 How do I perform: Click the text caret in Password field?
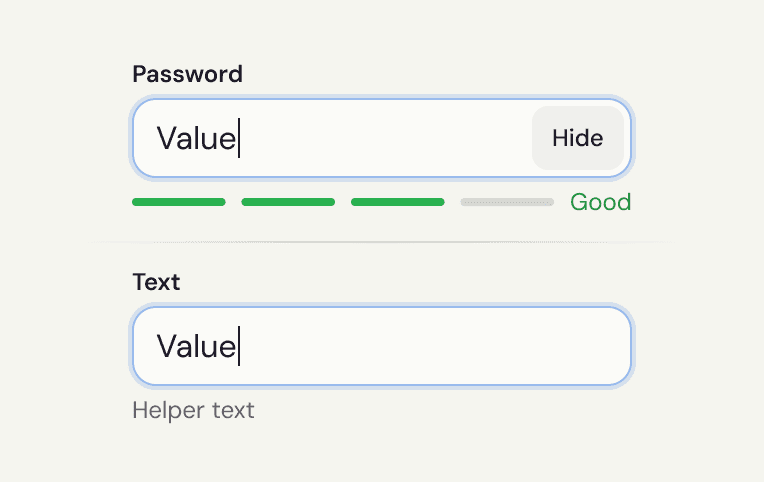click(x=239, y=138)
